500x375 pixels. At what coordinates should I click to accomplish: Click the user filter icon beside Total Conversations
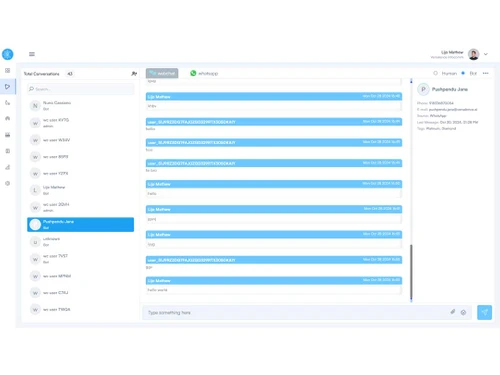click(x=134, y=74)
